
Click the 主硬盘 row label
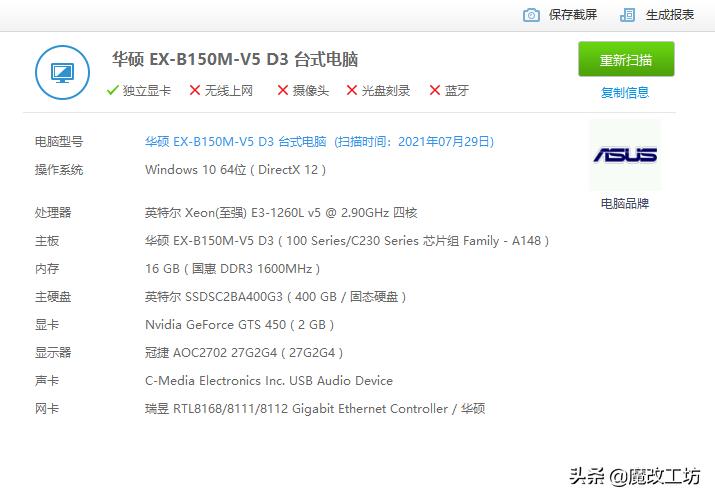pos(53,297)
